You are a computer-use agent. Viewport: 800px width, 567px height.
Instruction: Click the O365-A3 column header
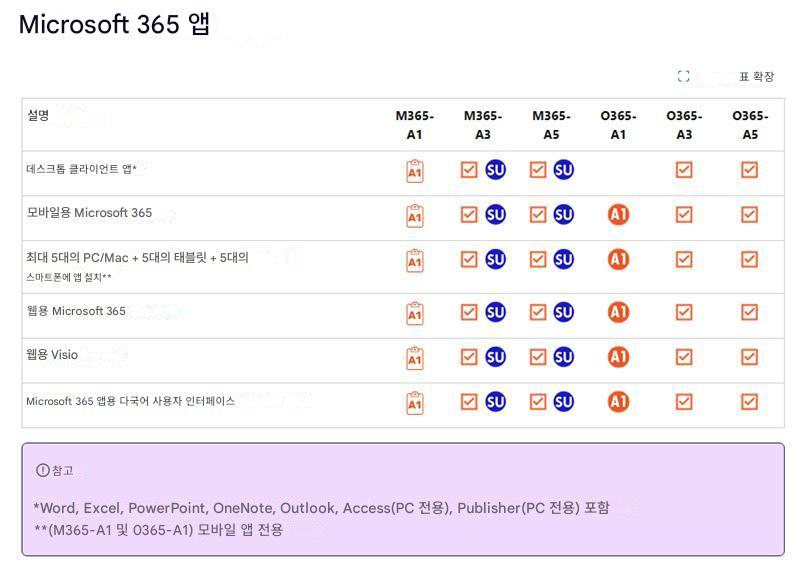[x=684, y=125]
